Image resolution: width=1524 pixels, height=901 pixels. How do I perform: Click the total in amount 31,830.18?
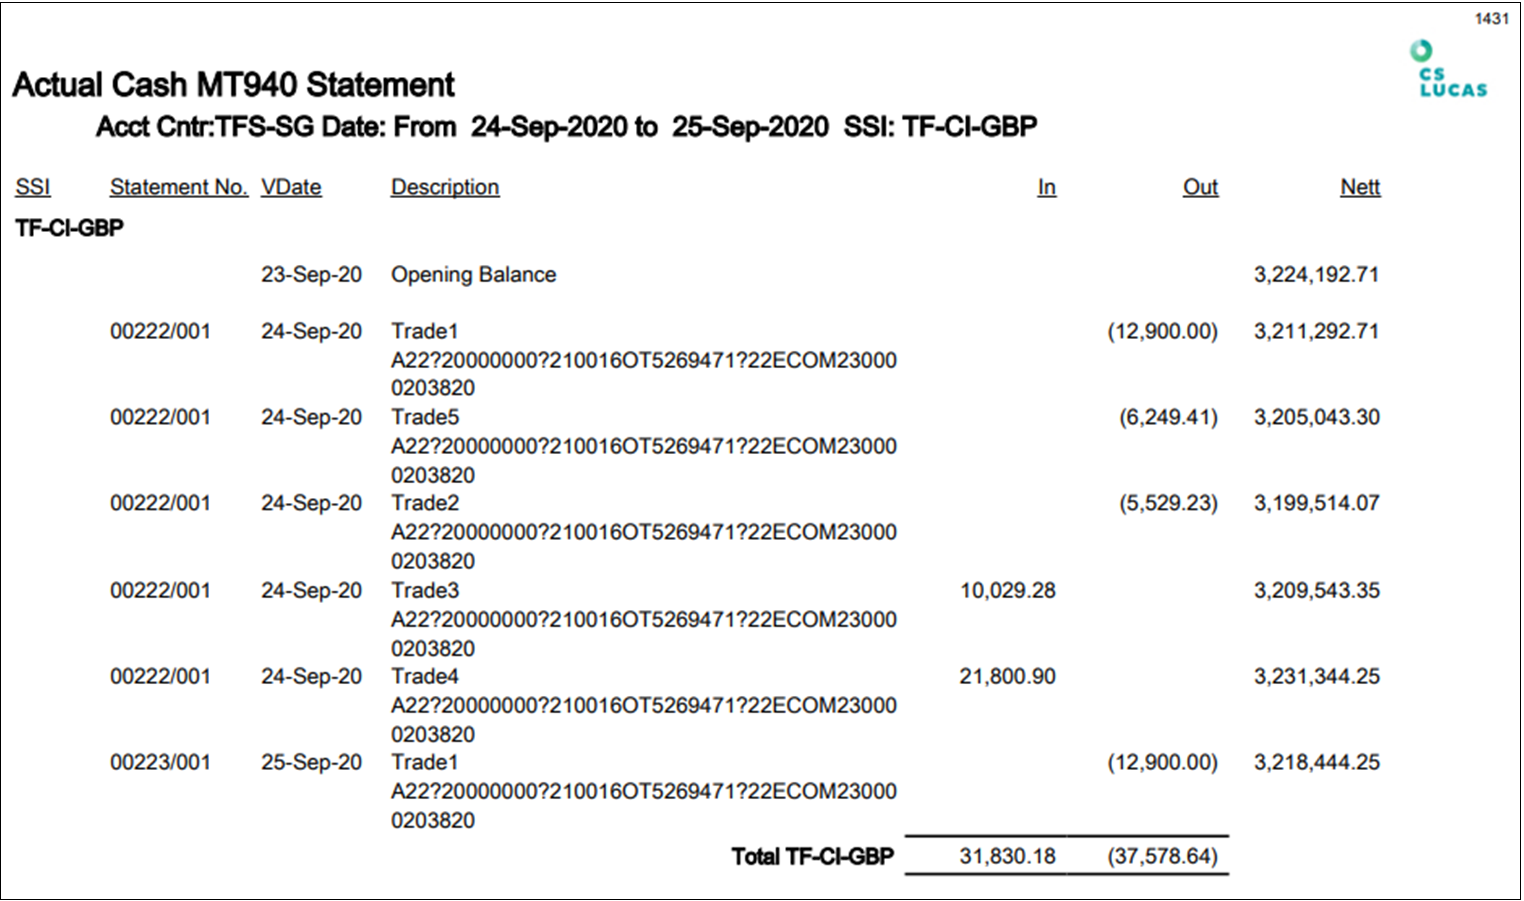(1007, 857)
